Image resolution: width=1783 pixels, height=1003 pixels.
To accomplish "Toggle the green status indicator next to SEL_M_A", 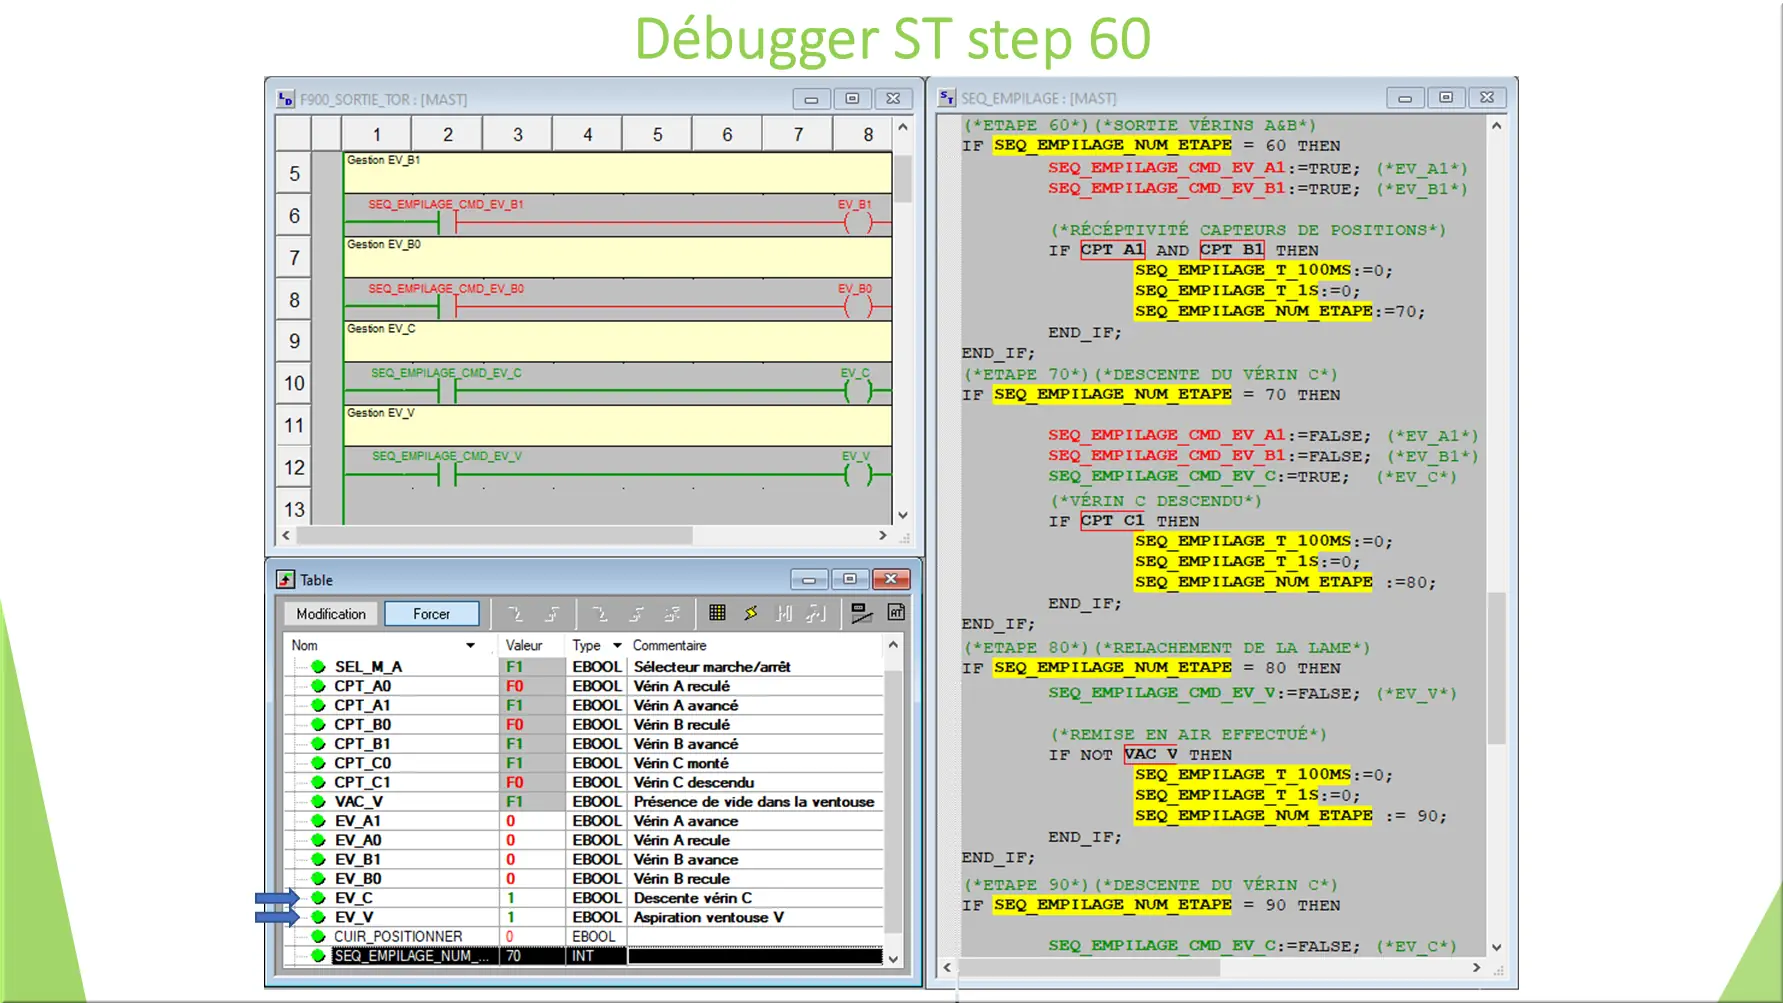I will (318, 666).
